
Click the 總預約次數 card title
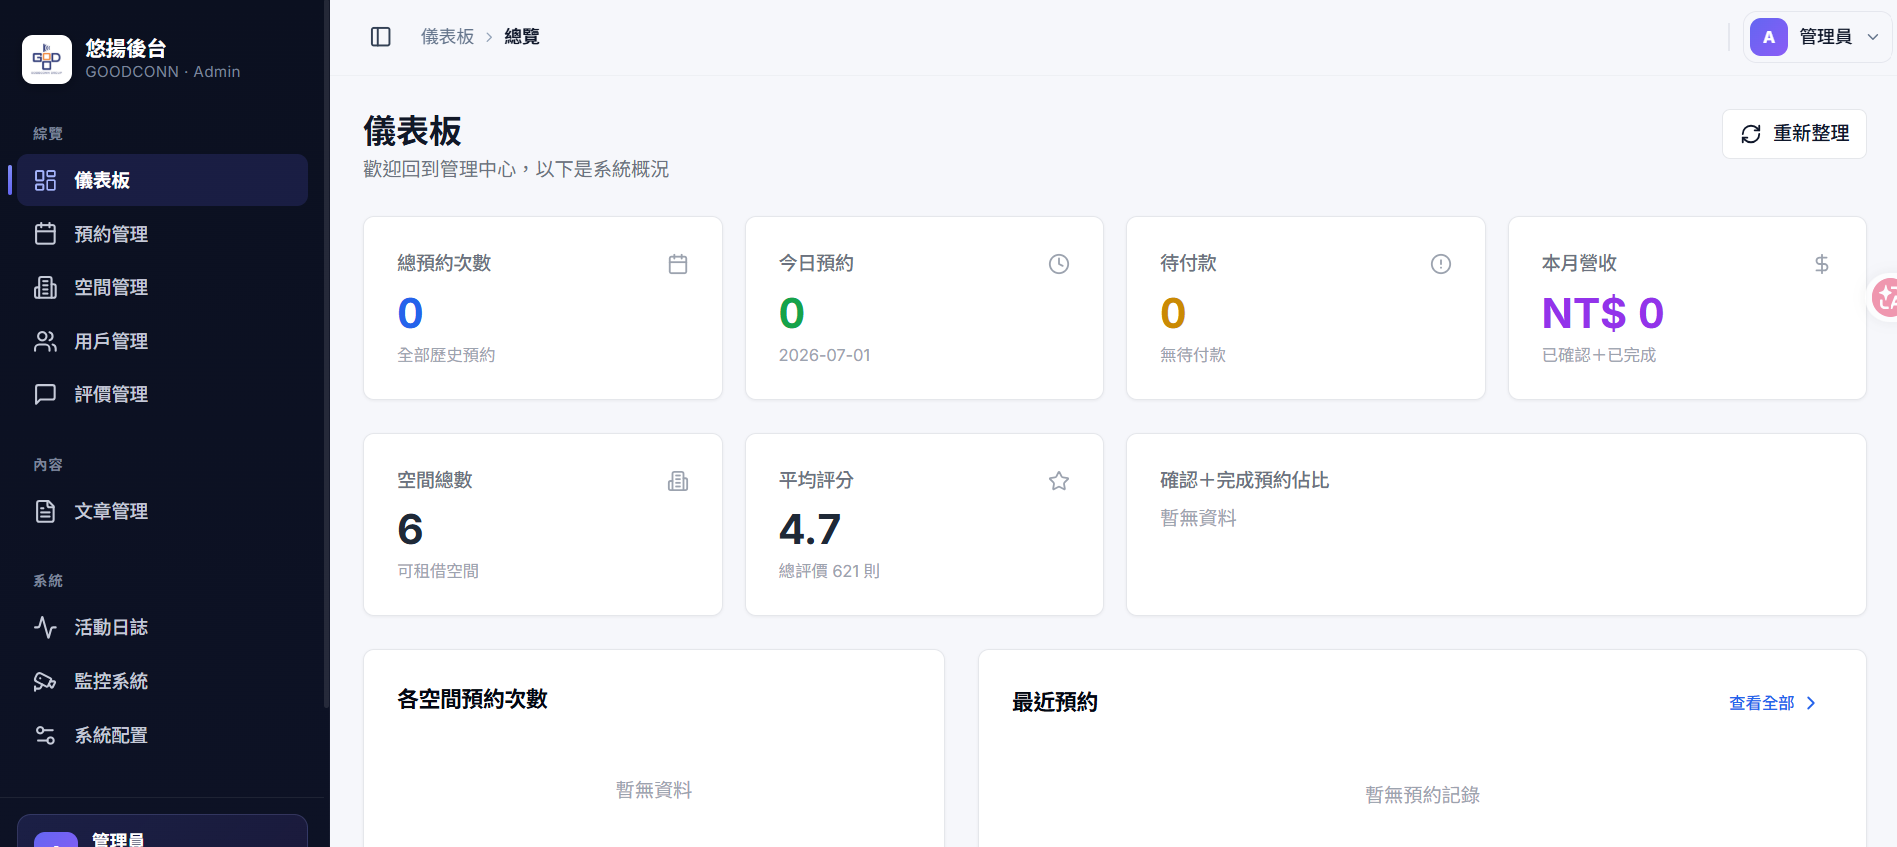(444, 263)
